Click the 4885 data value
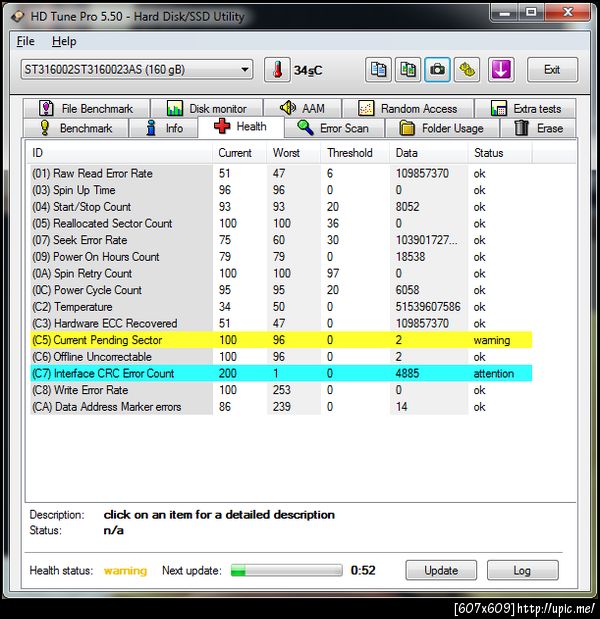Screen dimensions: 600x619 tap(407, 373)
